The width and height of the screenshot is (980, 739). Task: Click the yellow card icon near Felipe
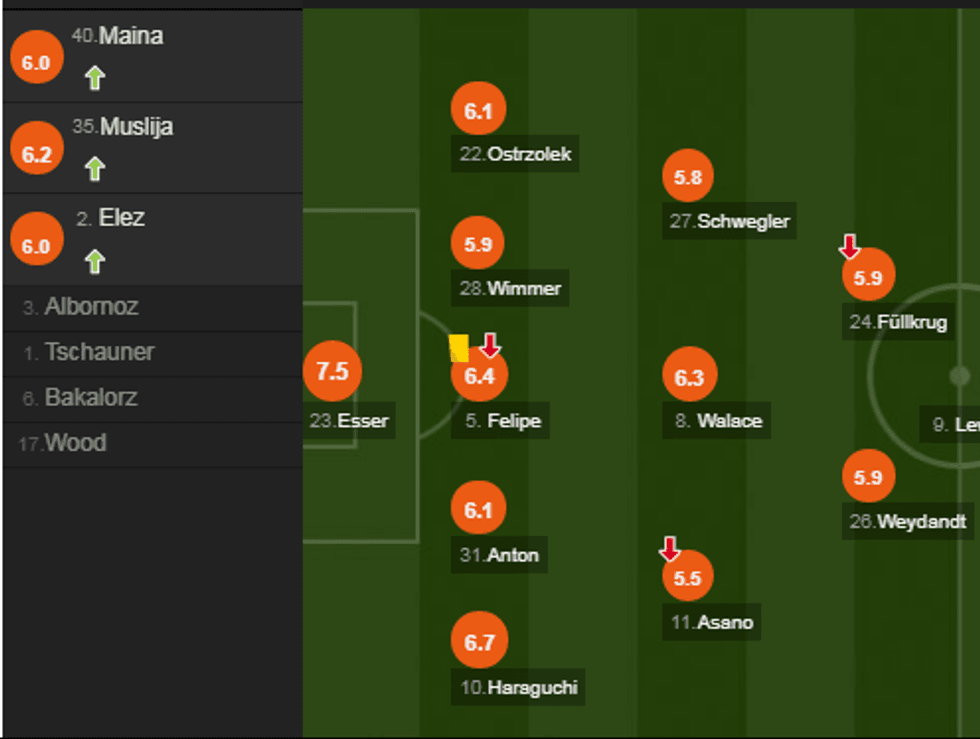(x=459, y=348)
